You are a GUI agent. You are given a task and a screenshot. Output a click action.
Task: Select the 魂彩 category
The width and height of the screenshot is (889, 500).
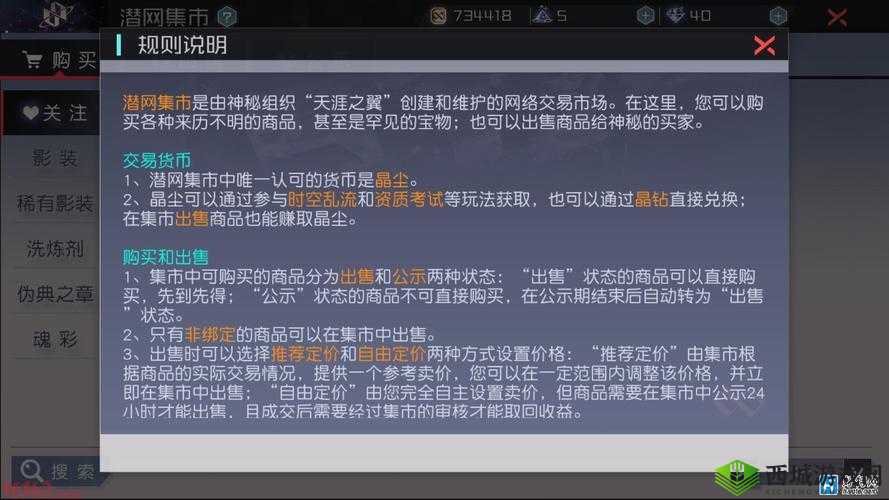[54, 339]
